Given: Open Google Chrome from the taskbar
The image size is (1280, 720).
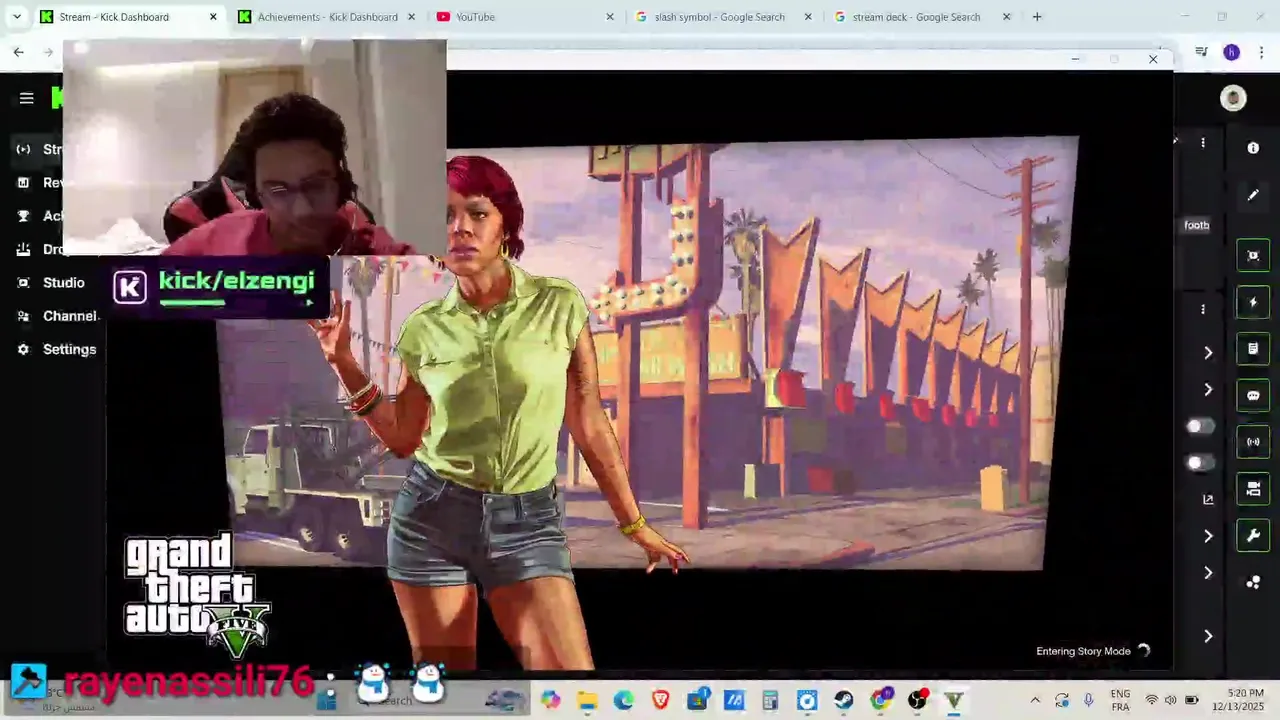Looking at the screenshot, I should [x=880, y=700].
